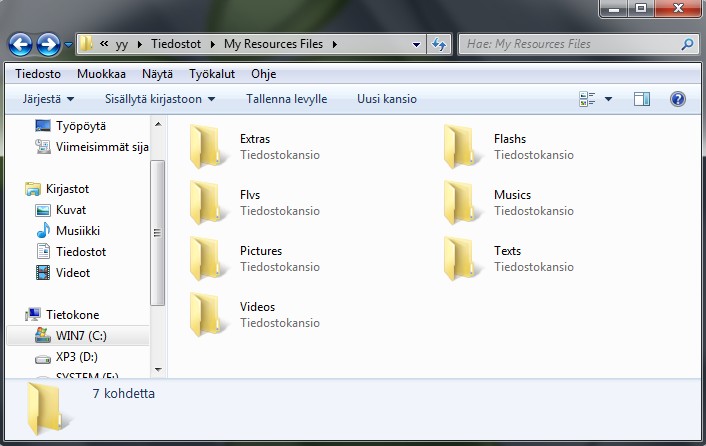Select XP3 (D:) drive

[x=77, y=357]
